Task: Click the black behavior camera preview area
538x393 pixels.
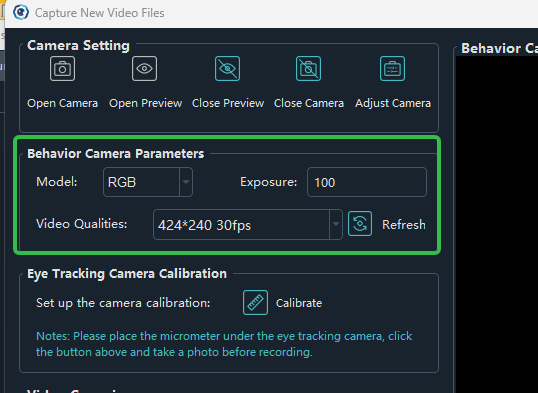Action: [497, 224]
